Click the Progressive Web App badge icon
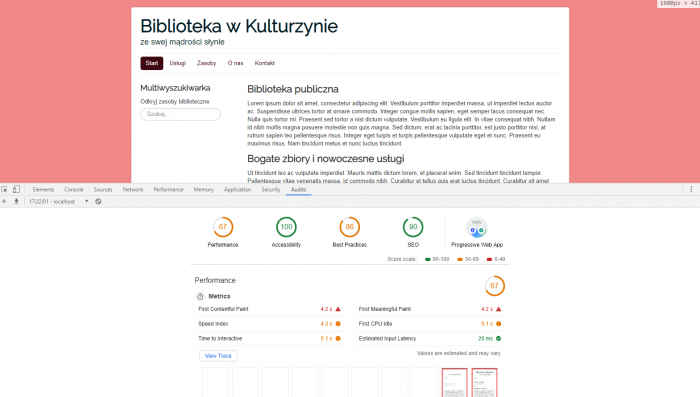 click(477, 227)
